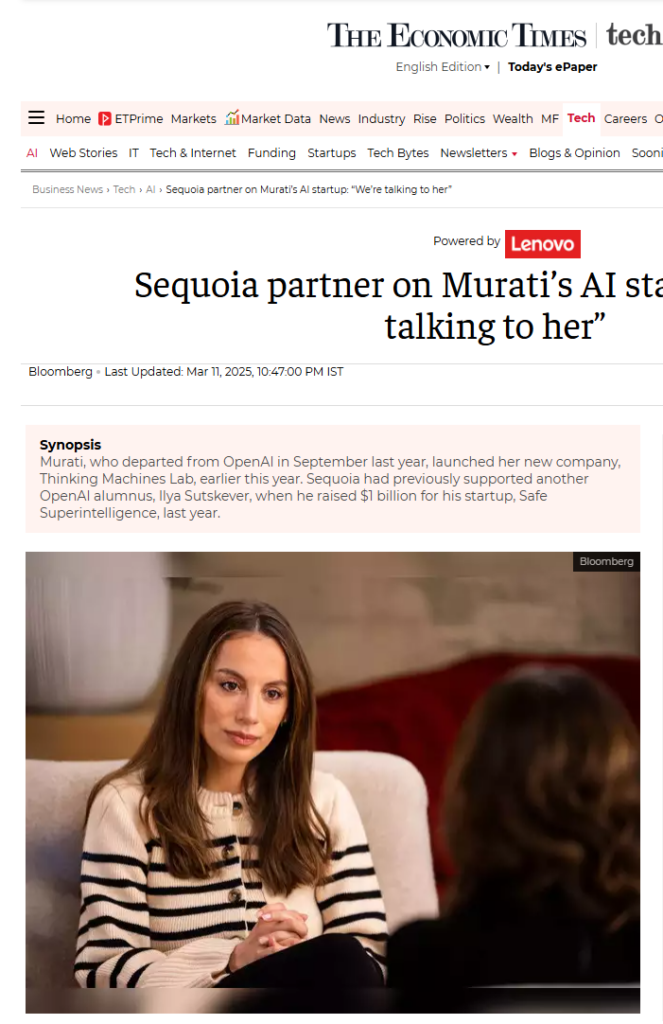The width and height of the screenshot is (663, 1024).
Task: Go to the Markets menu item
Action: pyautogui.click(x=193, y=119)
